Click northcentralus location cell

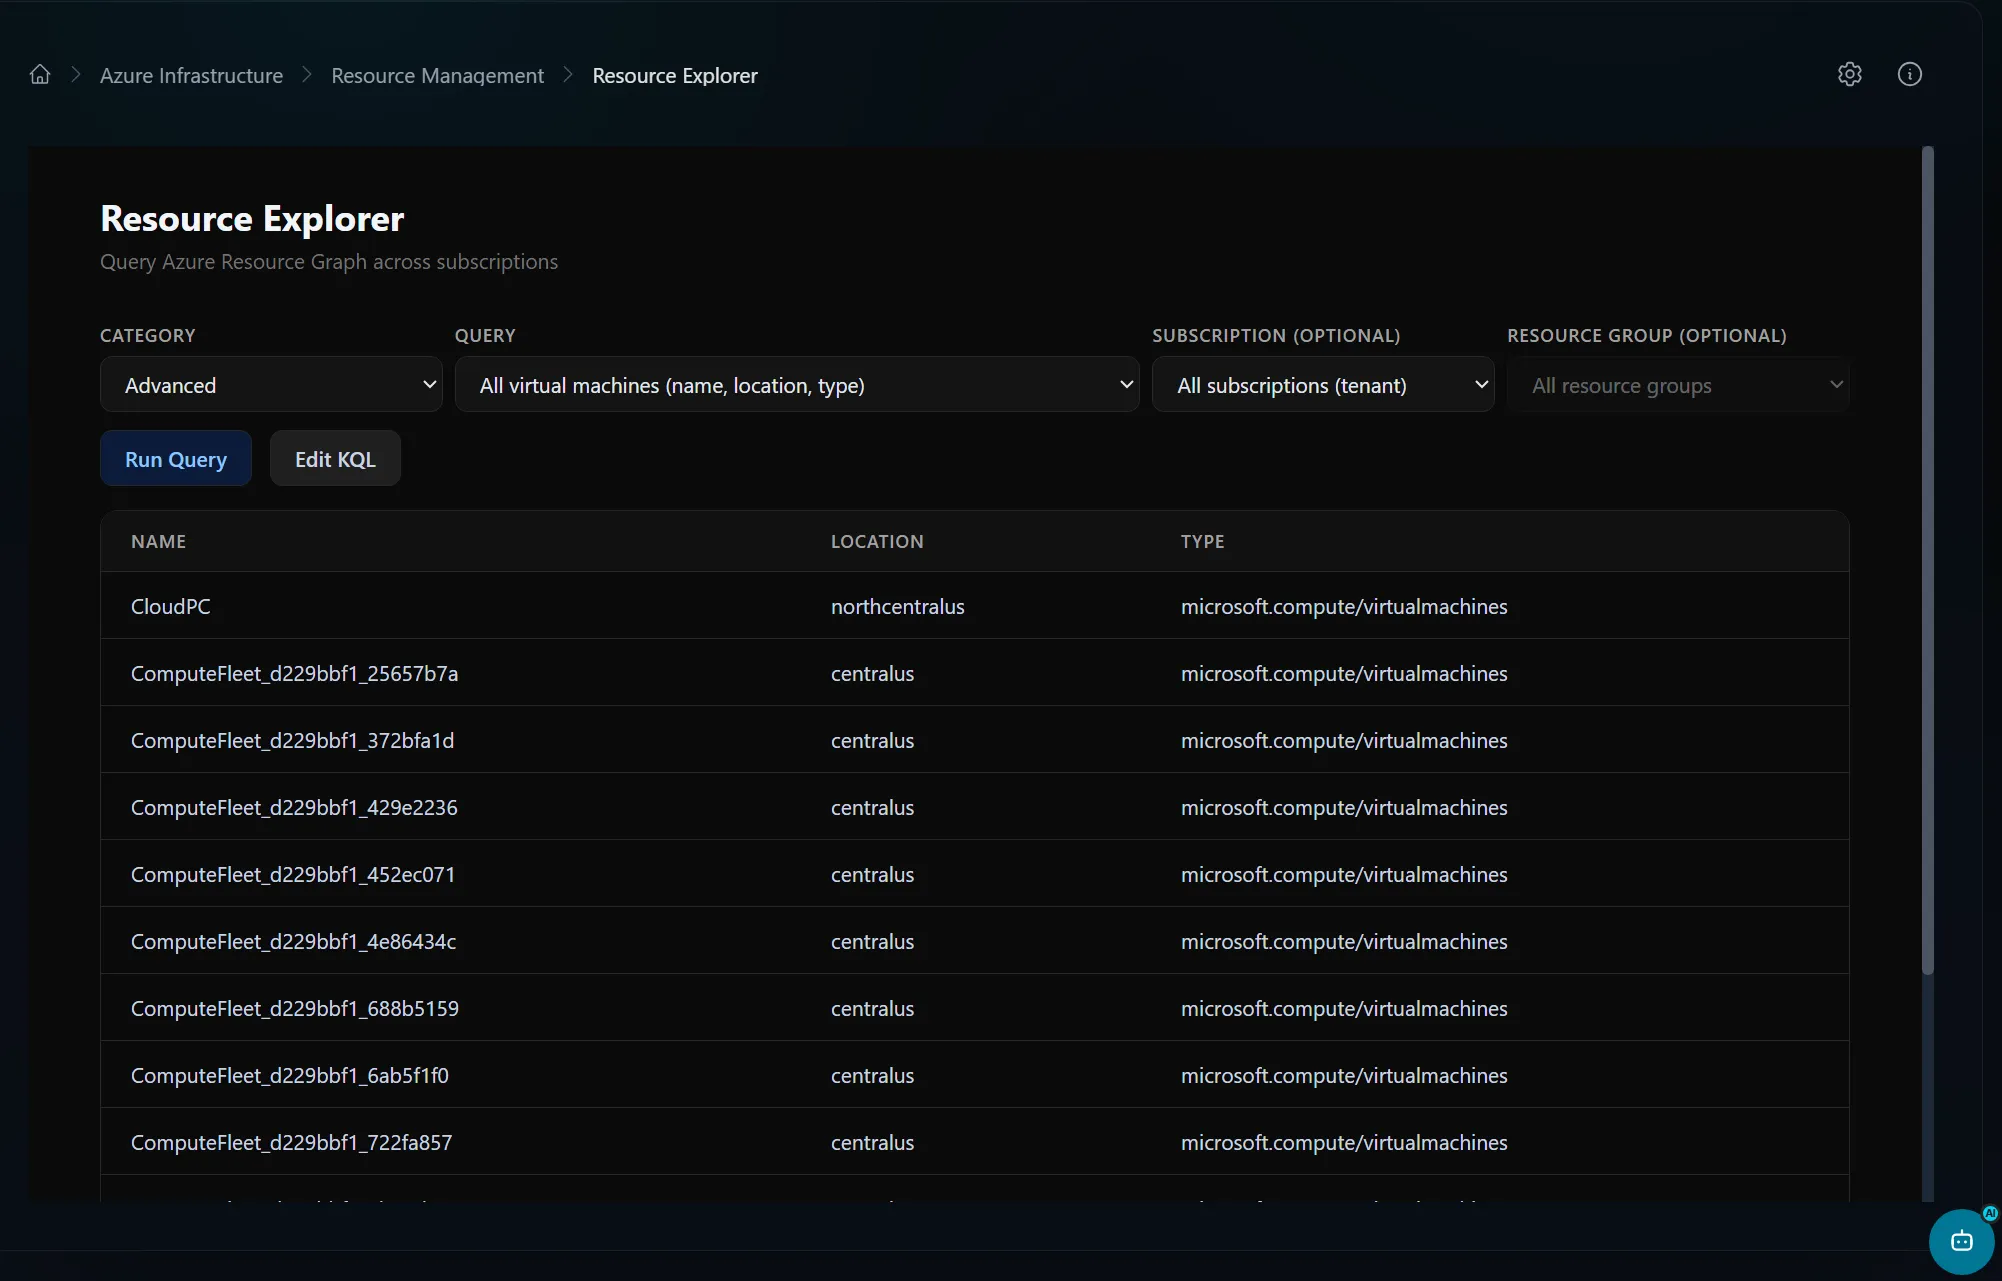[x=898, y=607]
